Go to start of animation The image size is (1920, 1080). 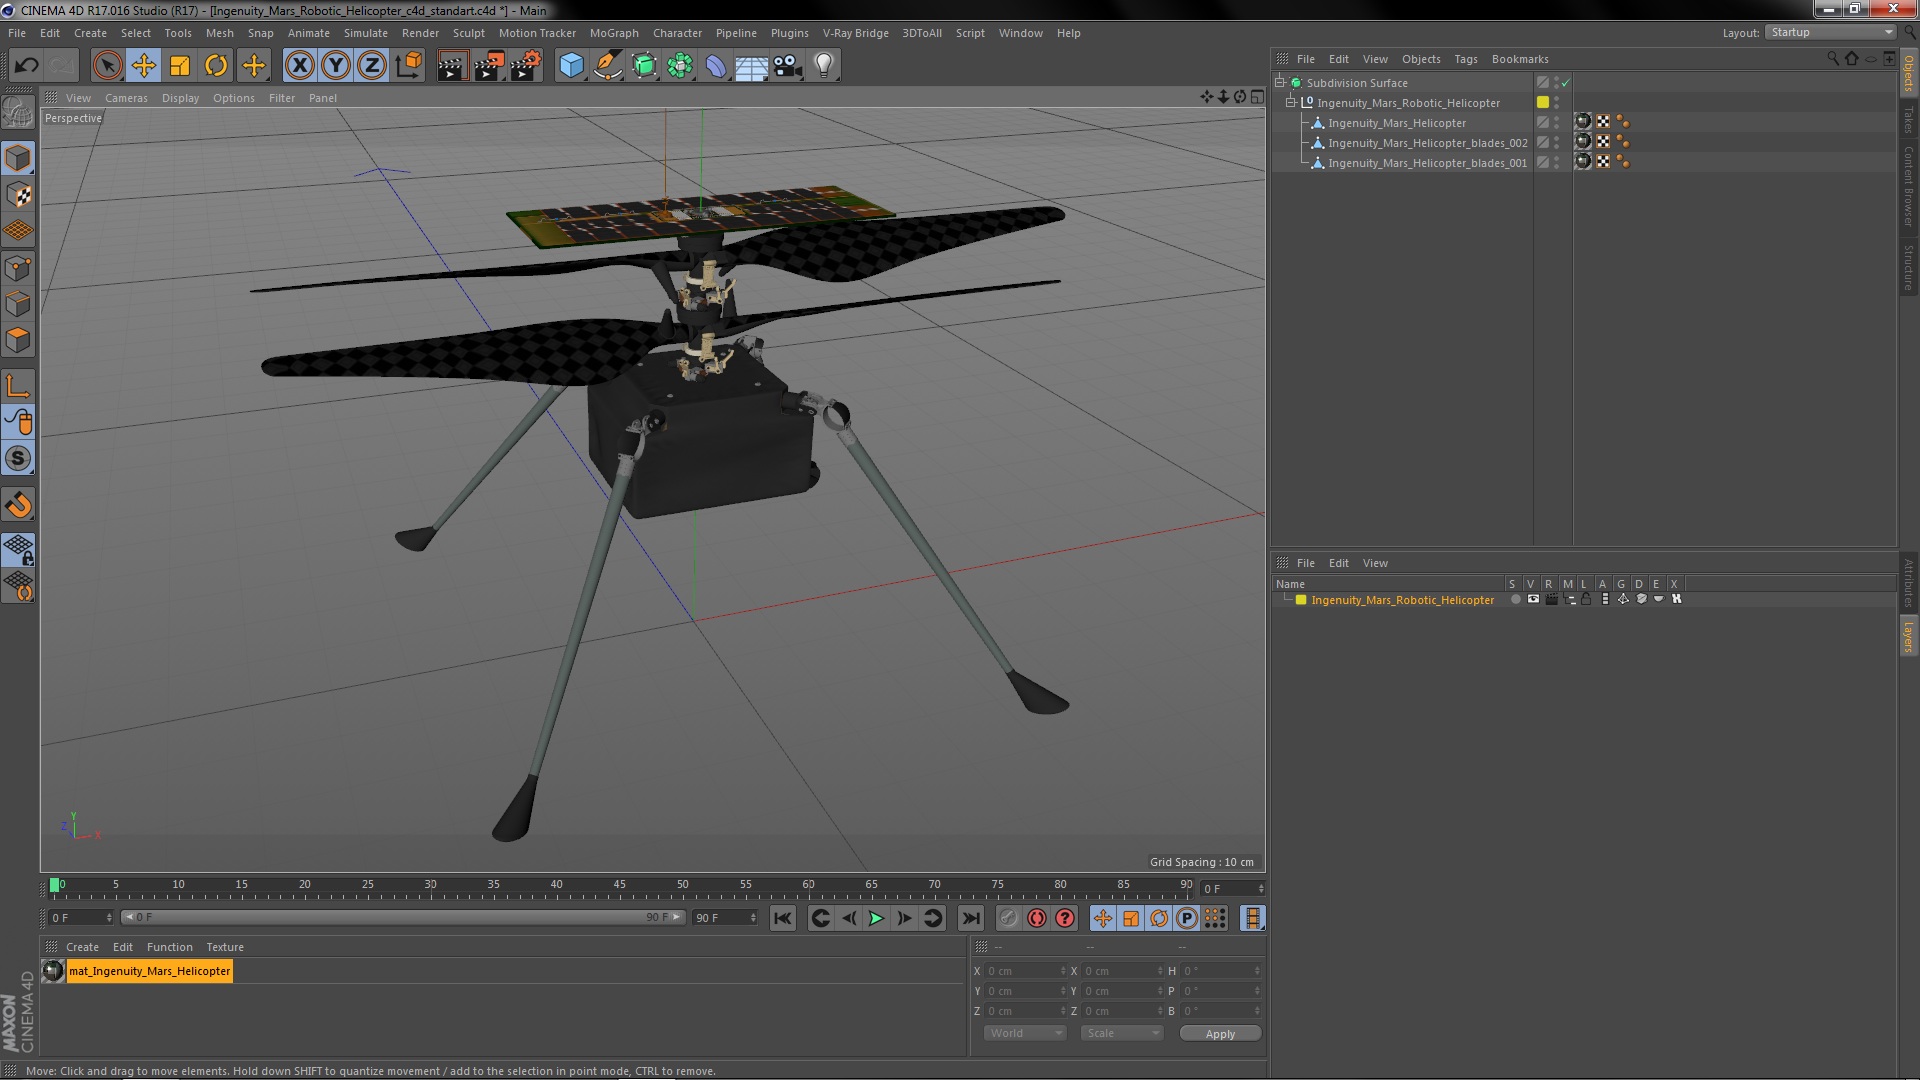783,918
